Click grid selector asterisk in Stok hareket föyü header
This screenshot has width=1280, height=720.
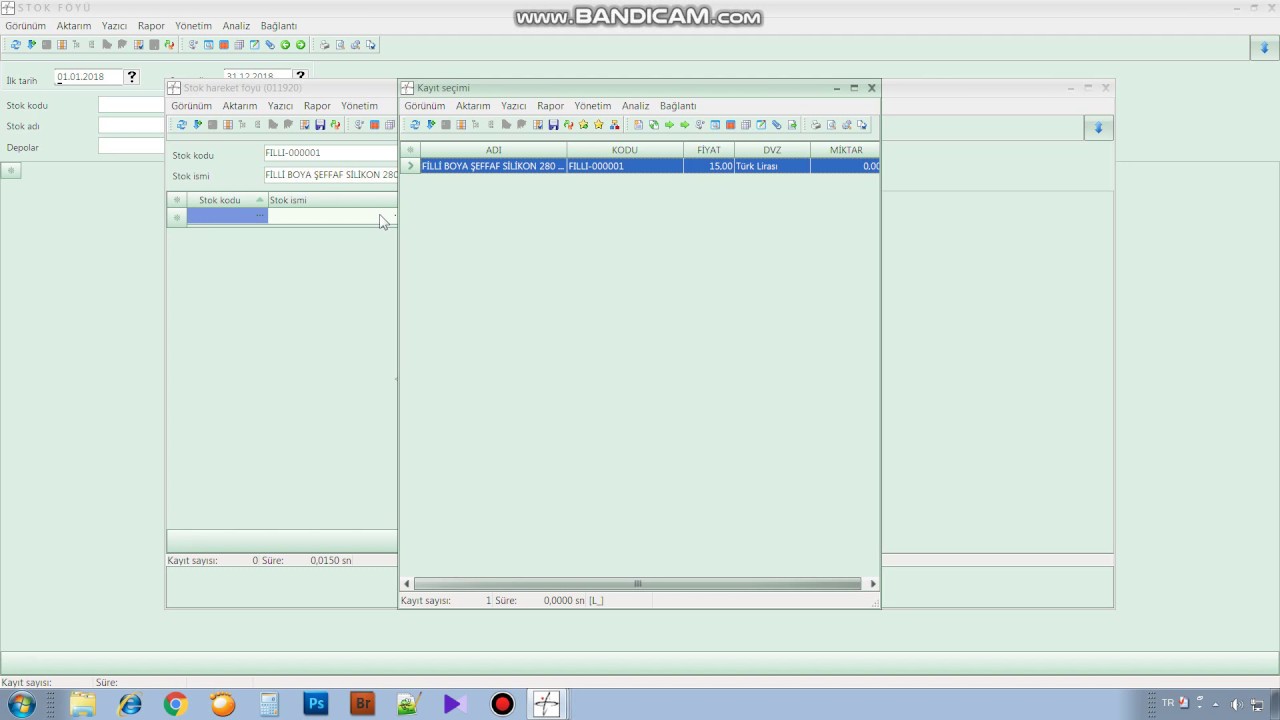pyautogui.click(x=177, y=200)
